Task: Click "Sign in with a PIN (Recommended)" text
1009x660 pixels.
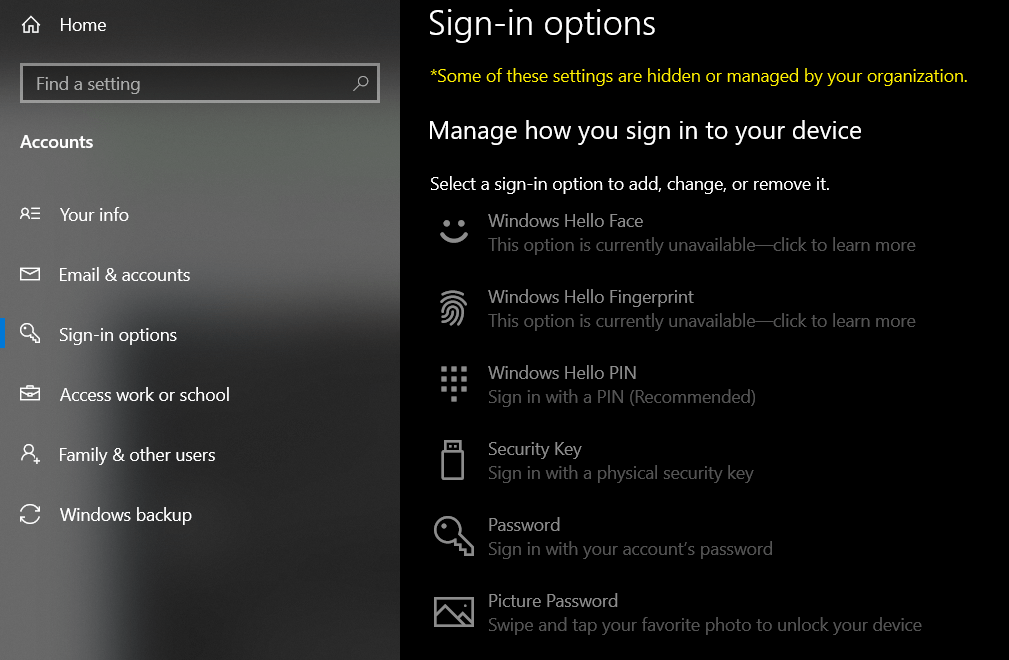Action: click(622, 397)
